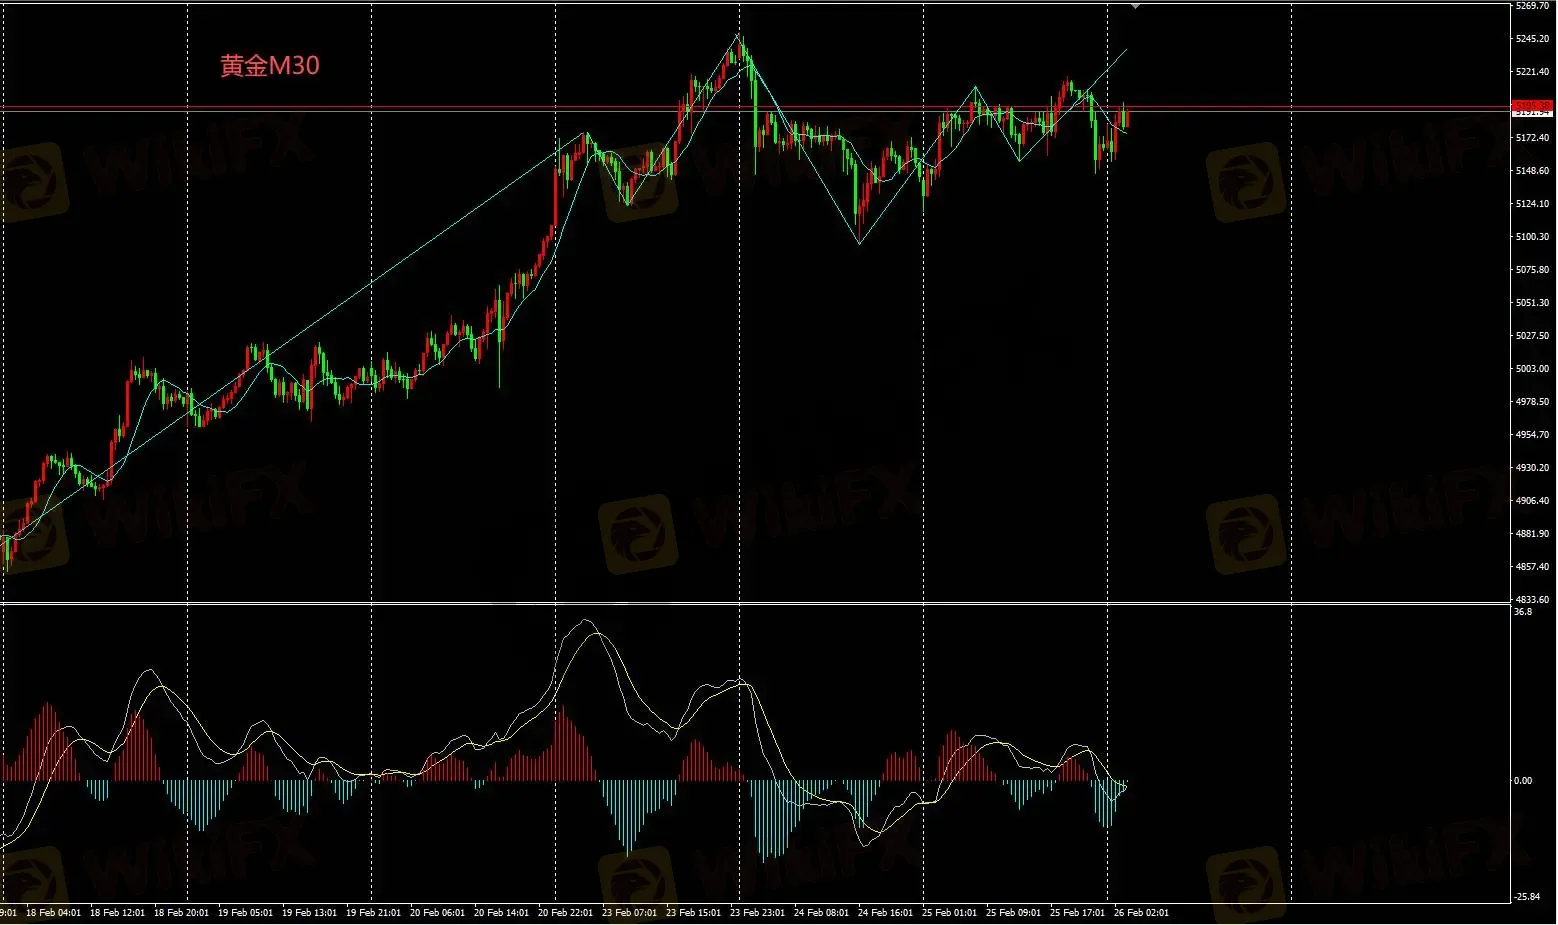Click the '25 Feb 17:01' time label
The height and width of the screenshot is (925, 1558).
click(x=1078, y=913)
